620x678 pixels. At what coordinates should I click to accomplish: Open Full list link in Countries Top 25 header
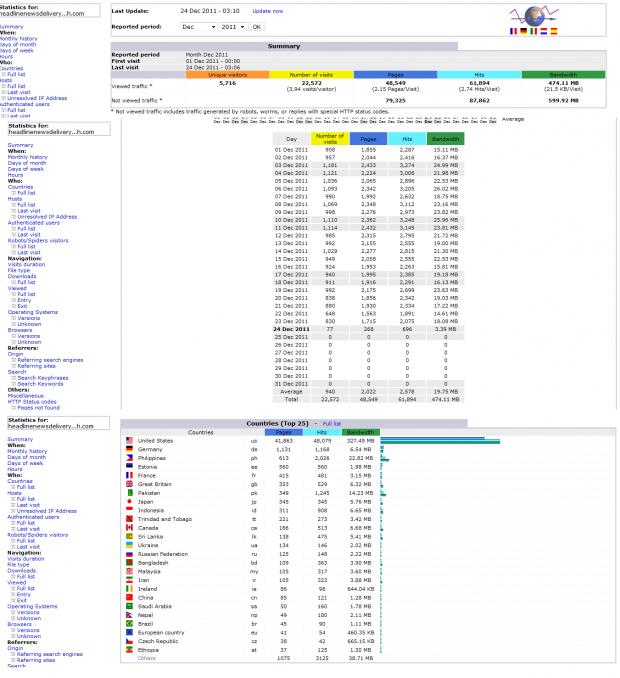(x=332, y=423)
